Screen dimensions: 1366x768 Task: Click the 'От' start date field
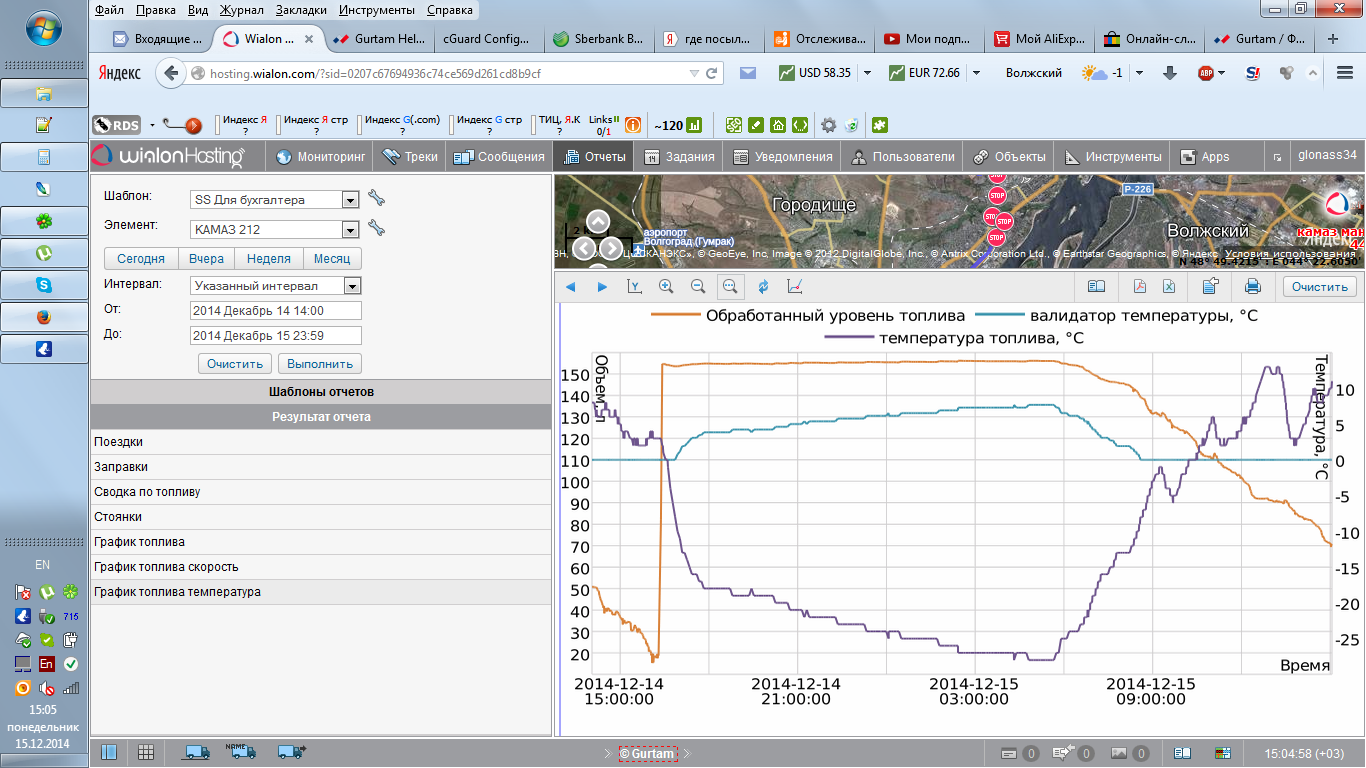click(x=275, y=311)
